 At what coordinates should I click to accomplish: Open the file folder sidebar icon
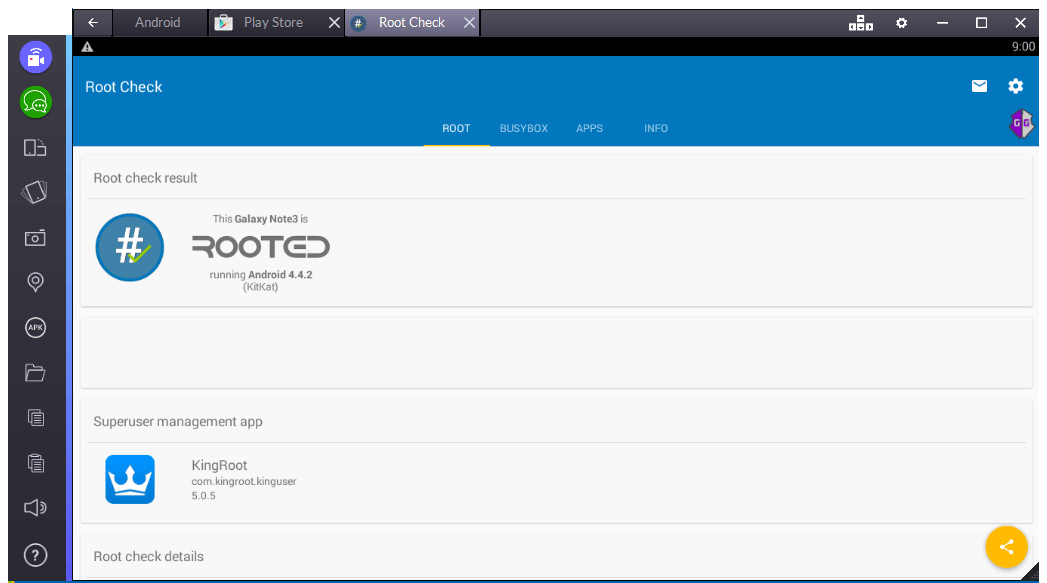coord(35,373)
